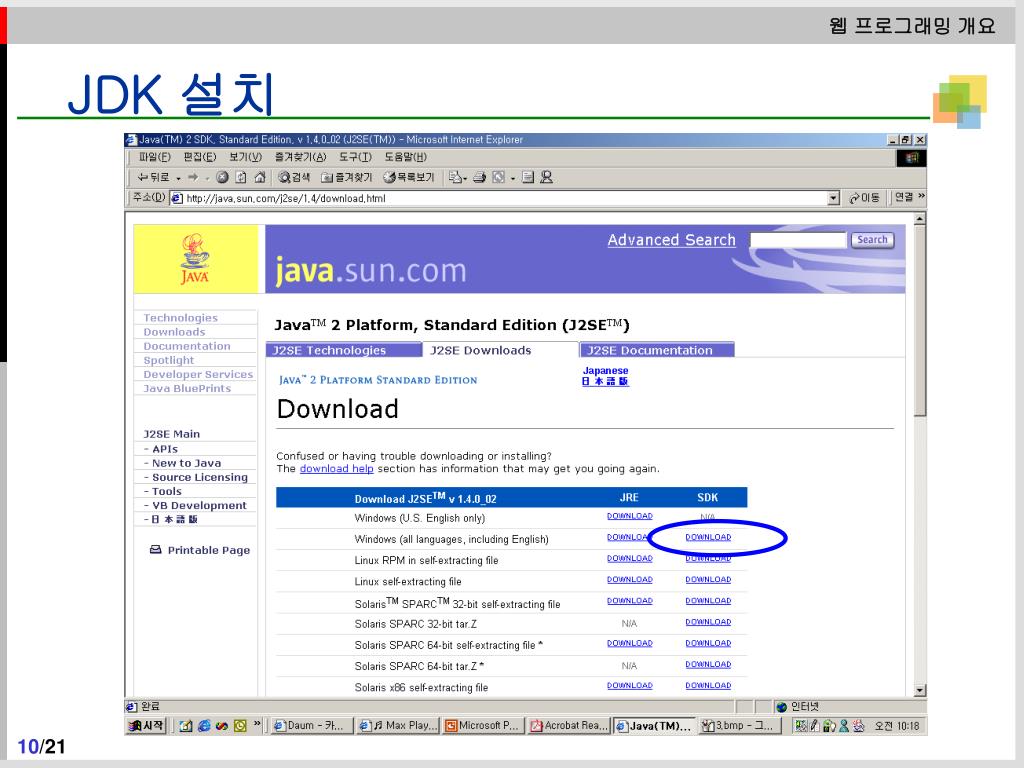The width and height of the screenshot is (1024, 768).
Task: Click SDK DOWNLOAD for Solaris SPARC 32-bit tar.Z
Action: pyautogui.click(x=708, y=622)
